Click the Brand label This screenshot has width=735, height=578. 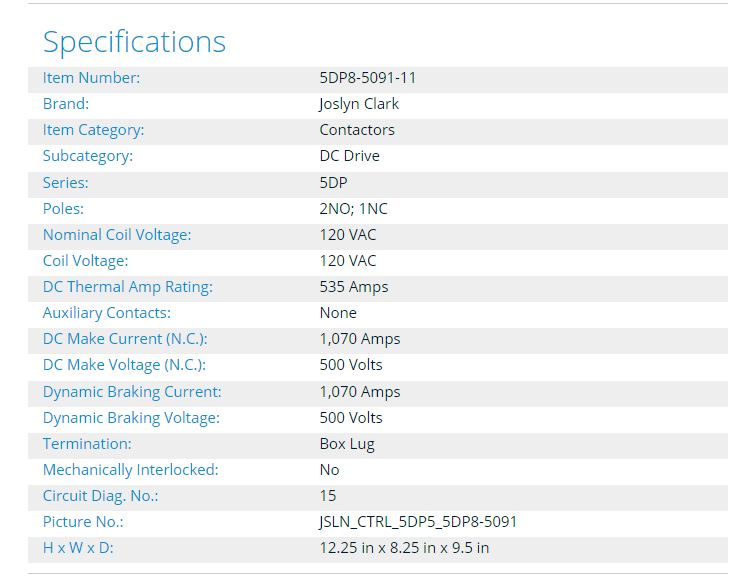click(66, 104)
